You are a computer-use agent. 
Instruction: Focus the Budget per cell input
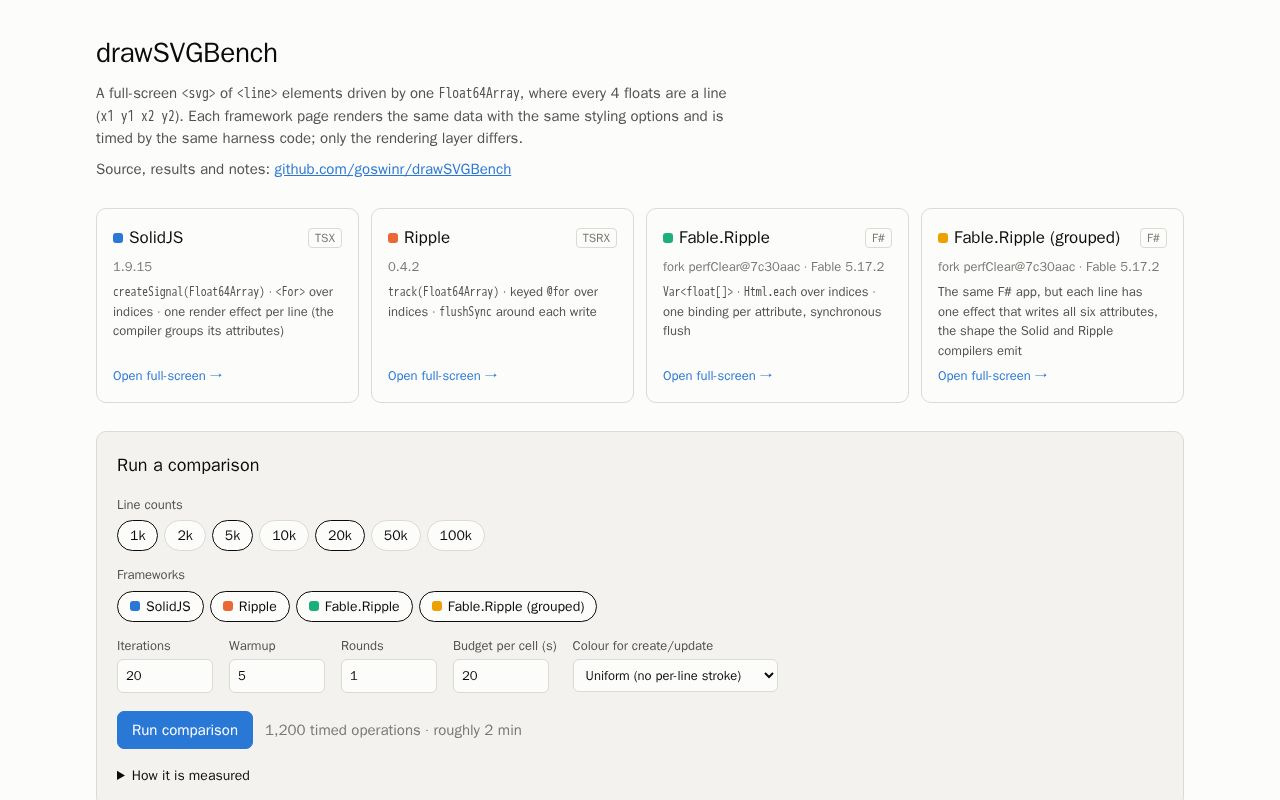pyautogui.click(x=501, y=676)
